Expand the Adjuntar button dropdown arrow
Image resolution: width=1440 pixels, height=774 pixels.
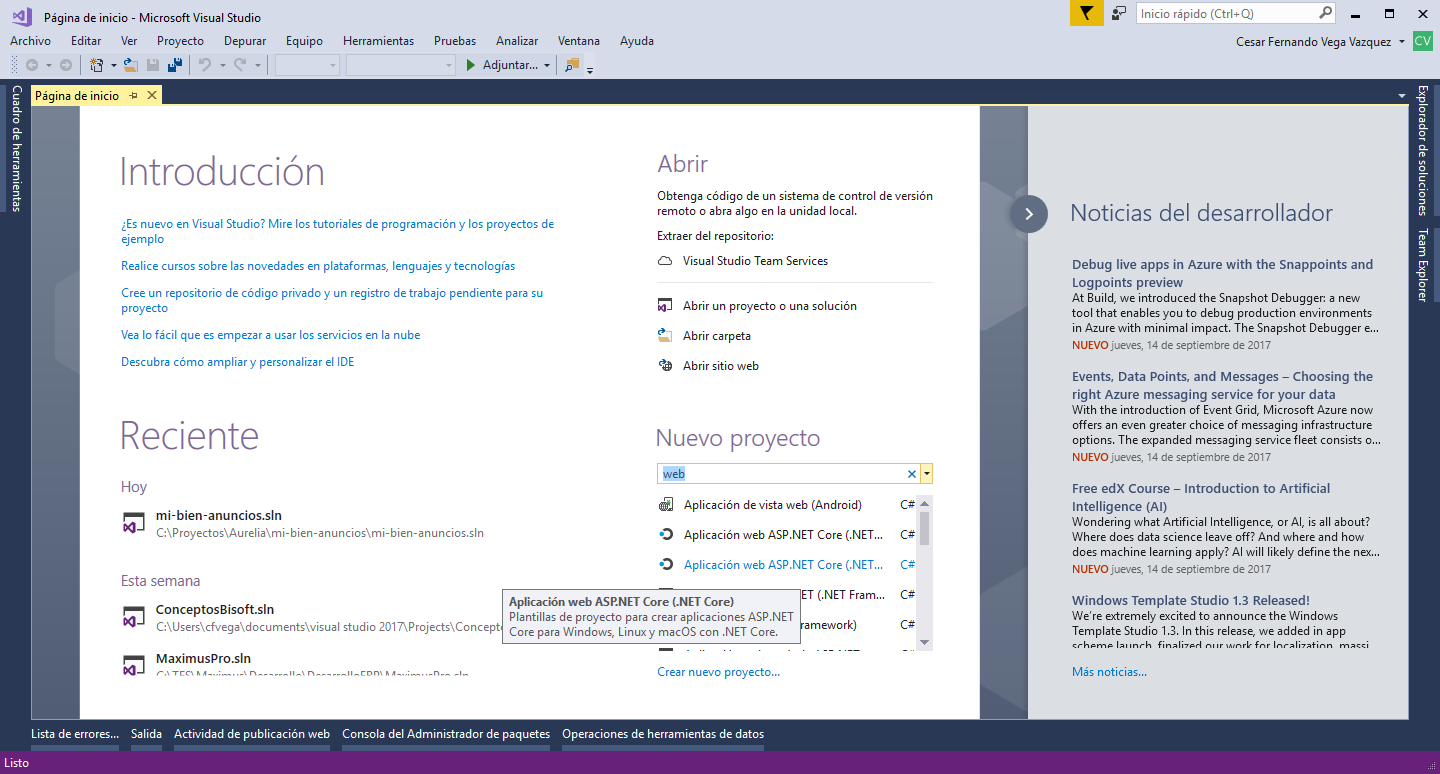(x=547, y=65)
